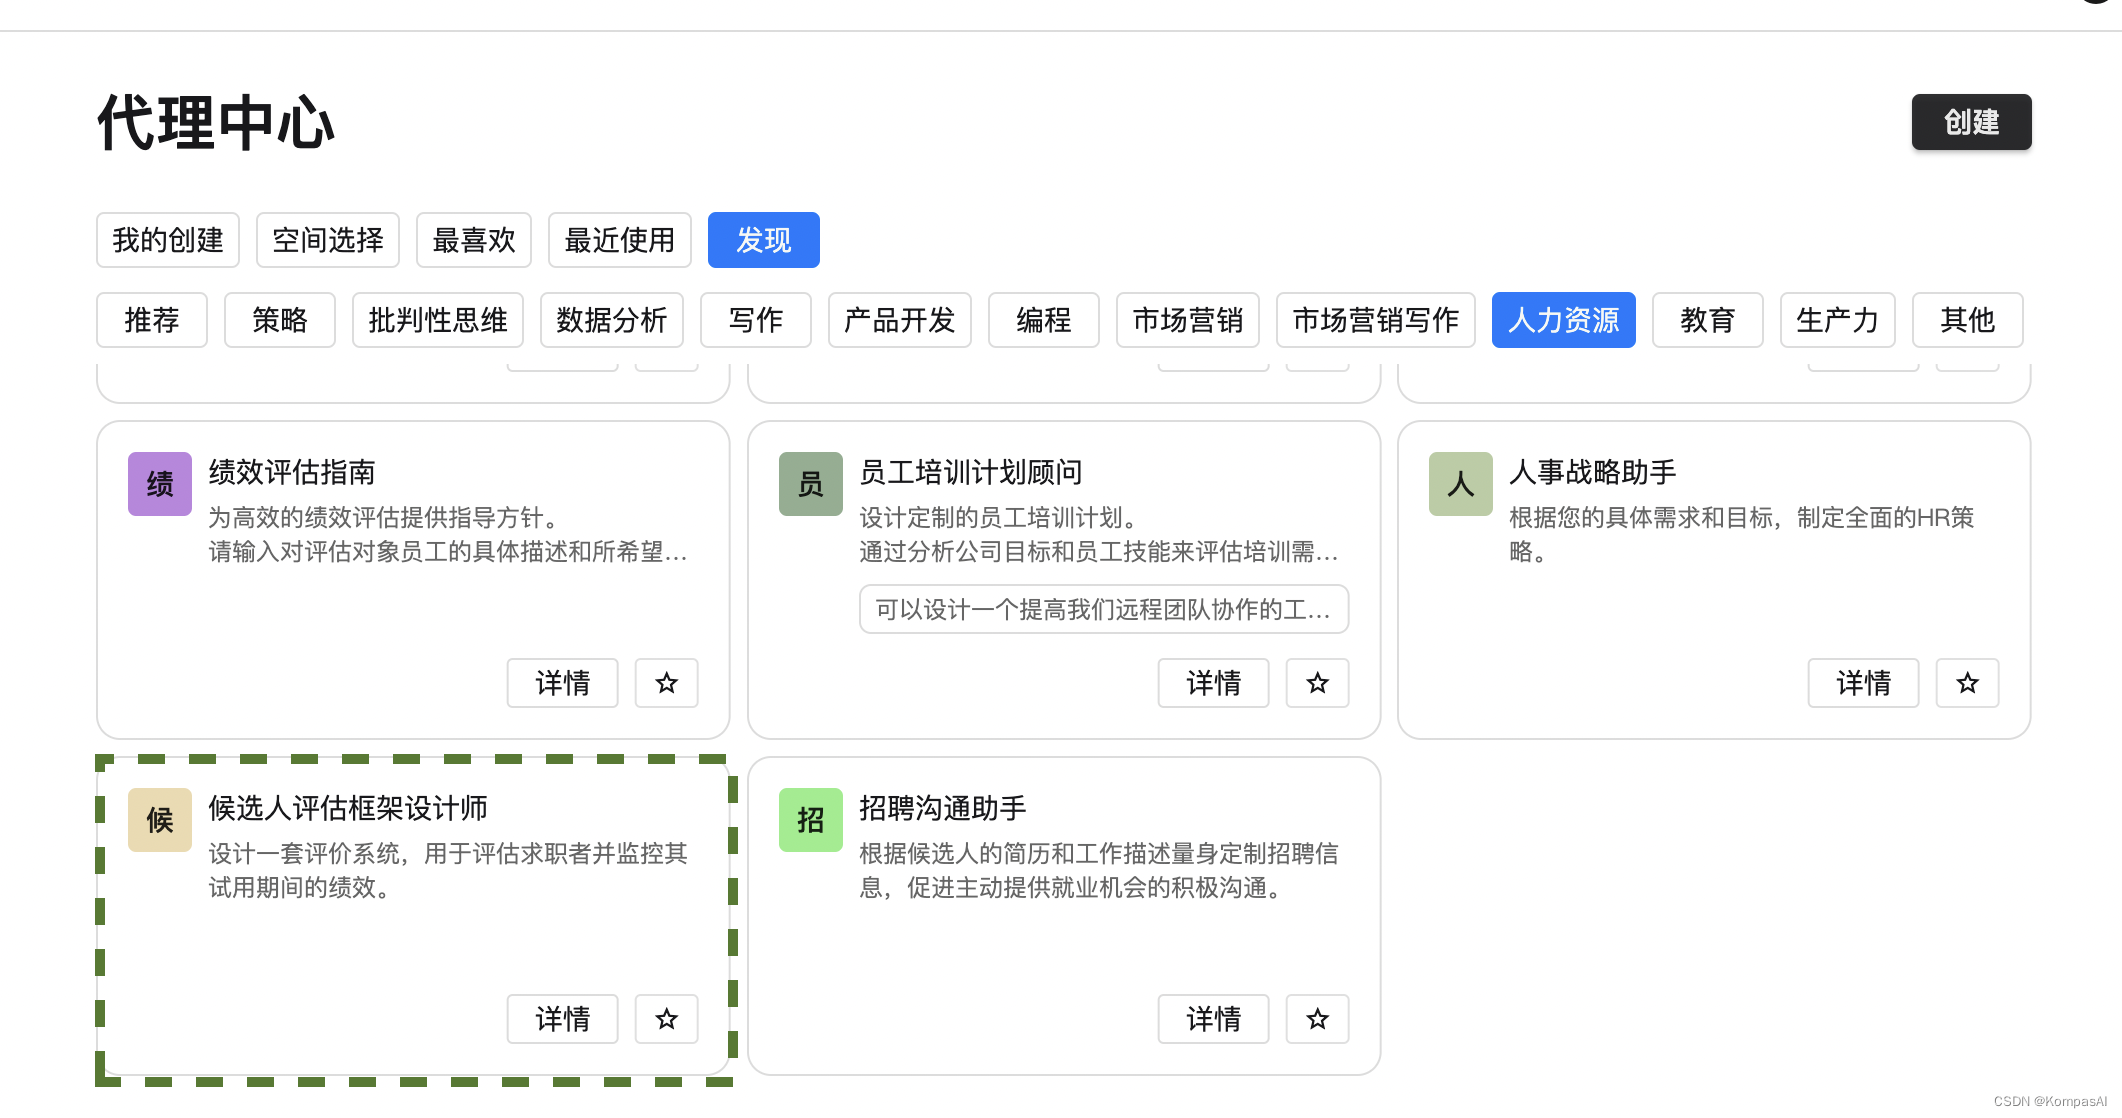Click the bright green 招 avatar icon
This screenshot has width=2122, height=1118.
pos(810,820)
